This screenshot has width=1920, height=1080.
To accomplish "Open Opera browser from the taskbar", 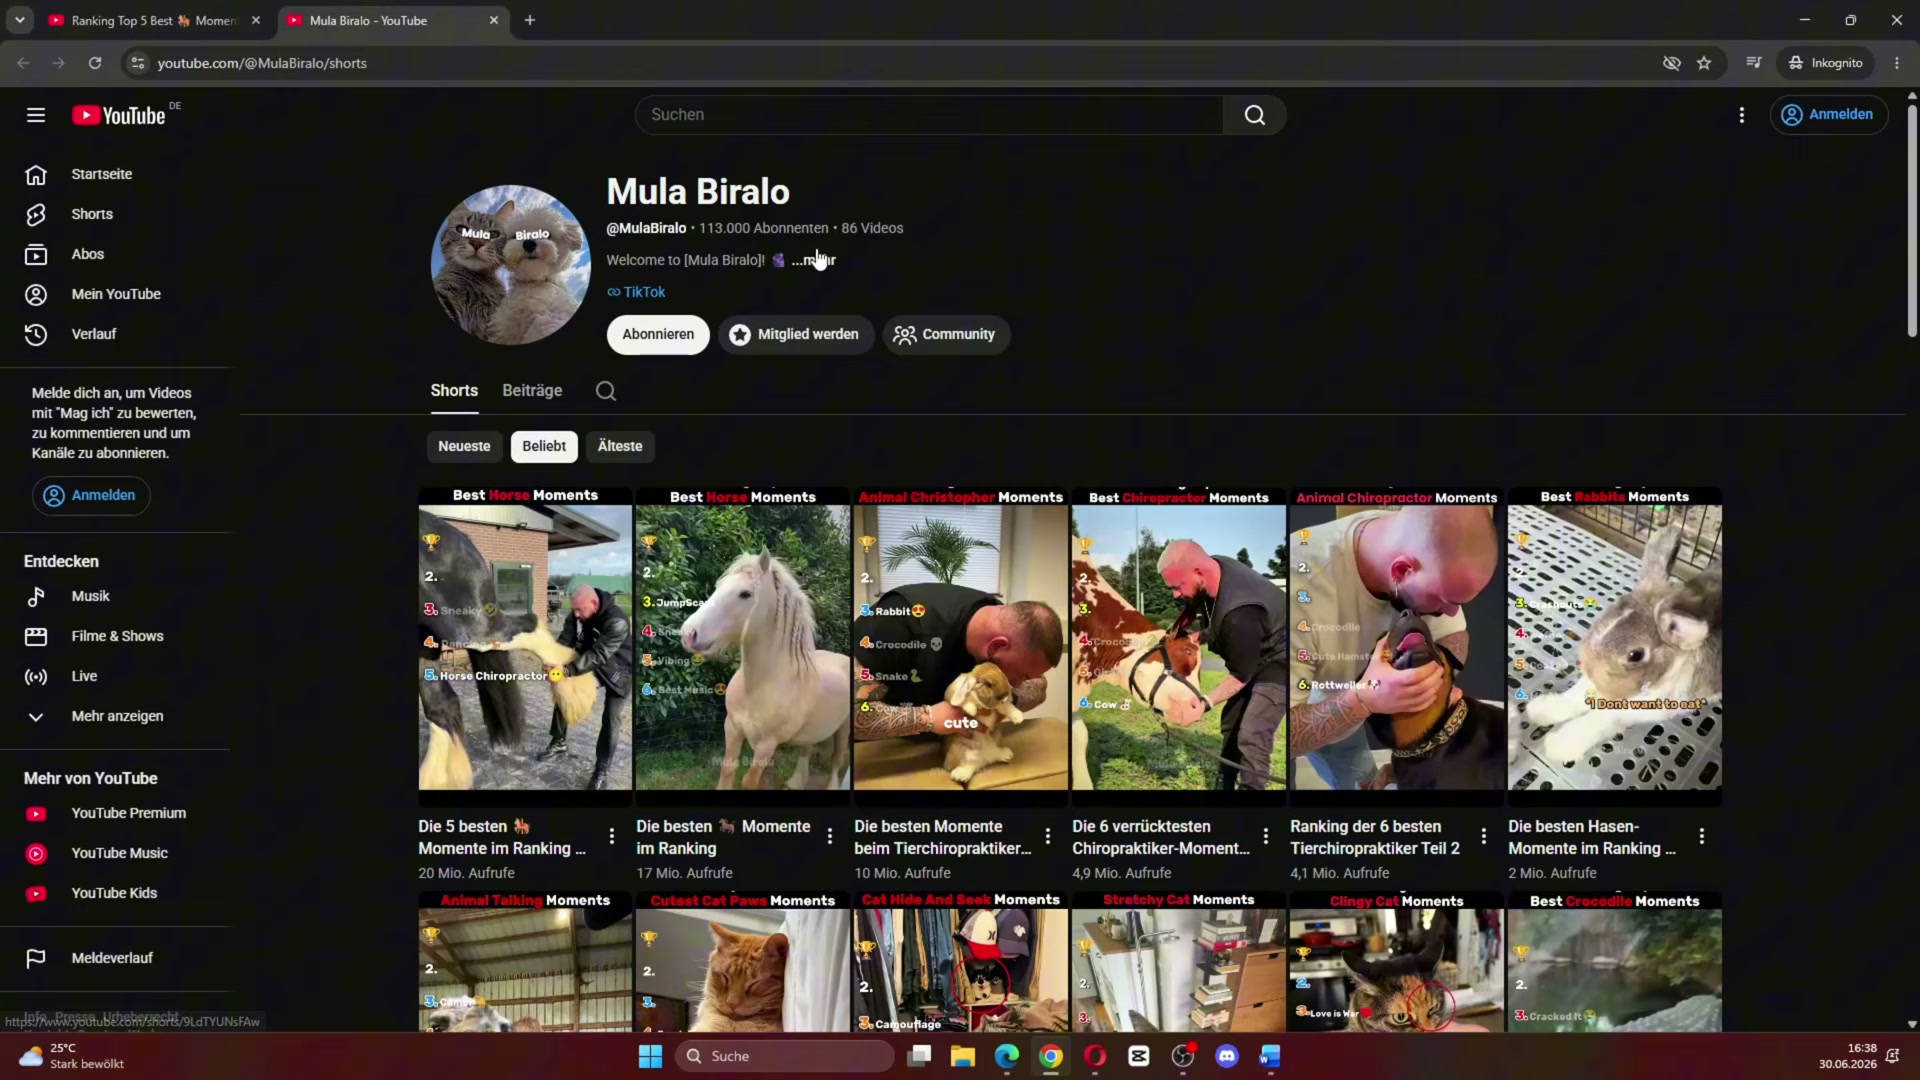I will [1095, 1056].
